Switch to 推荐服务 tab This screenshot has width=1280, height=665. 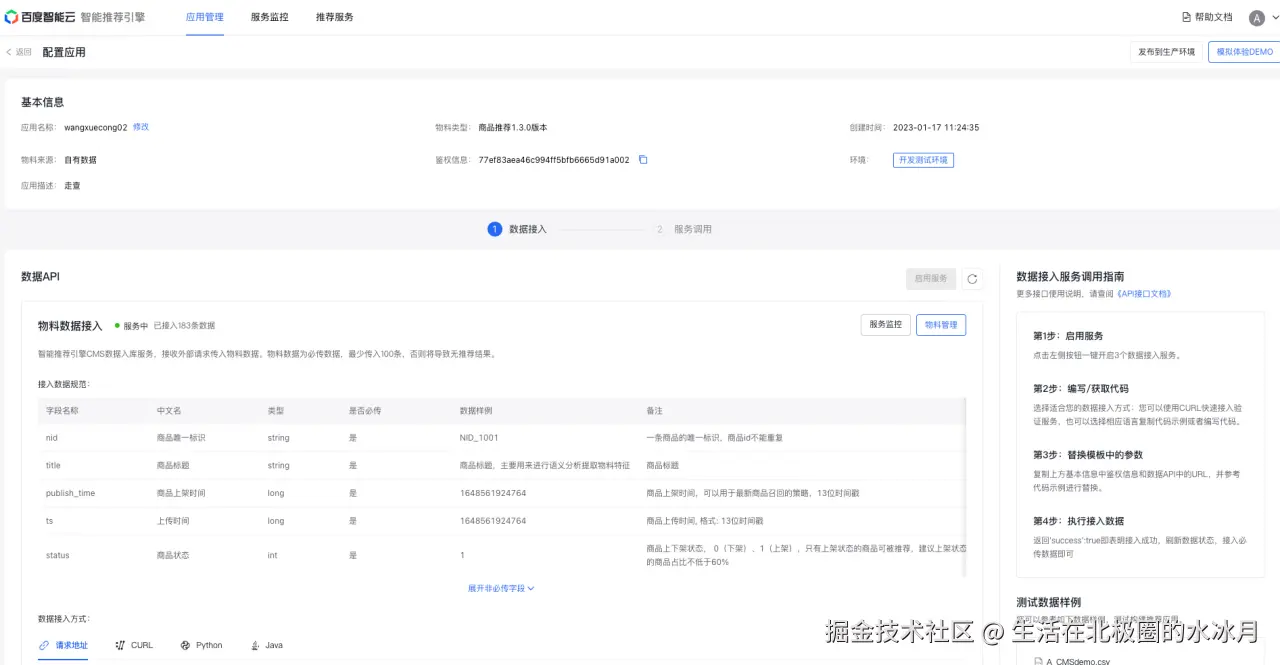[334, 17]
